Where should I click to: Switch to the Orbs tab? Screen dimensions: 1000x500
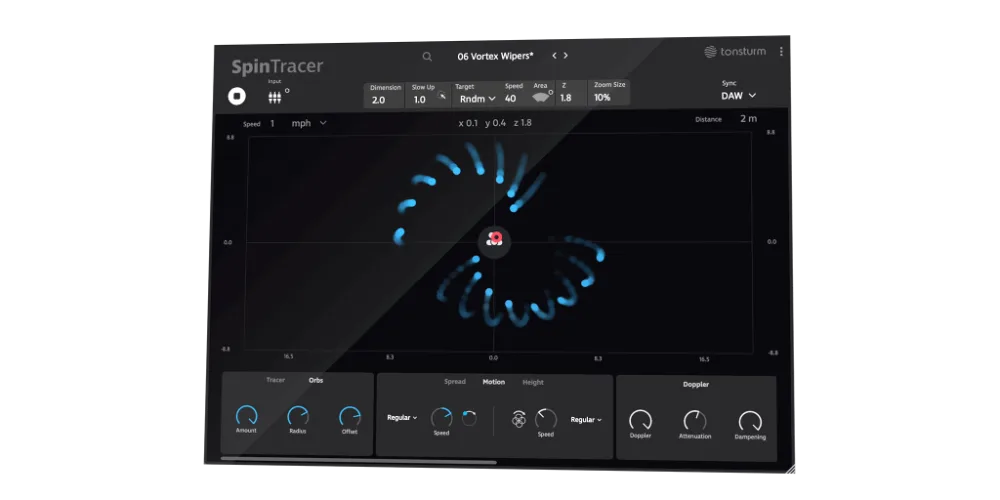pyautogui.click(x=316, y=380)
